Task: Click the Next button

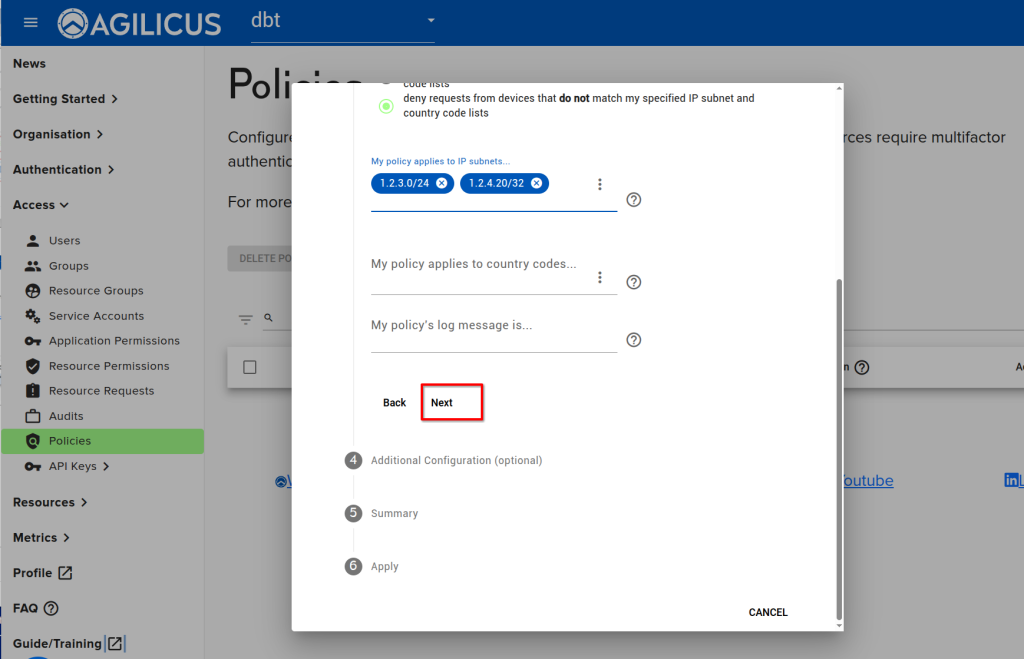Action: [442, 403]
